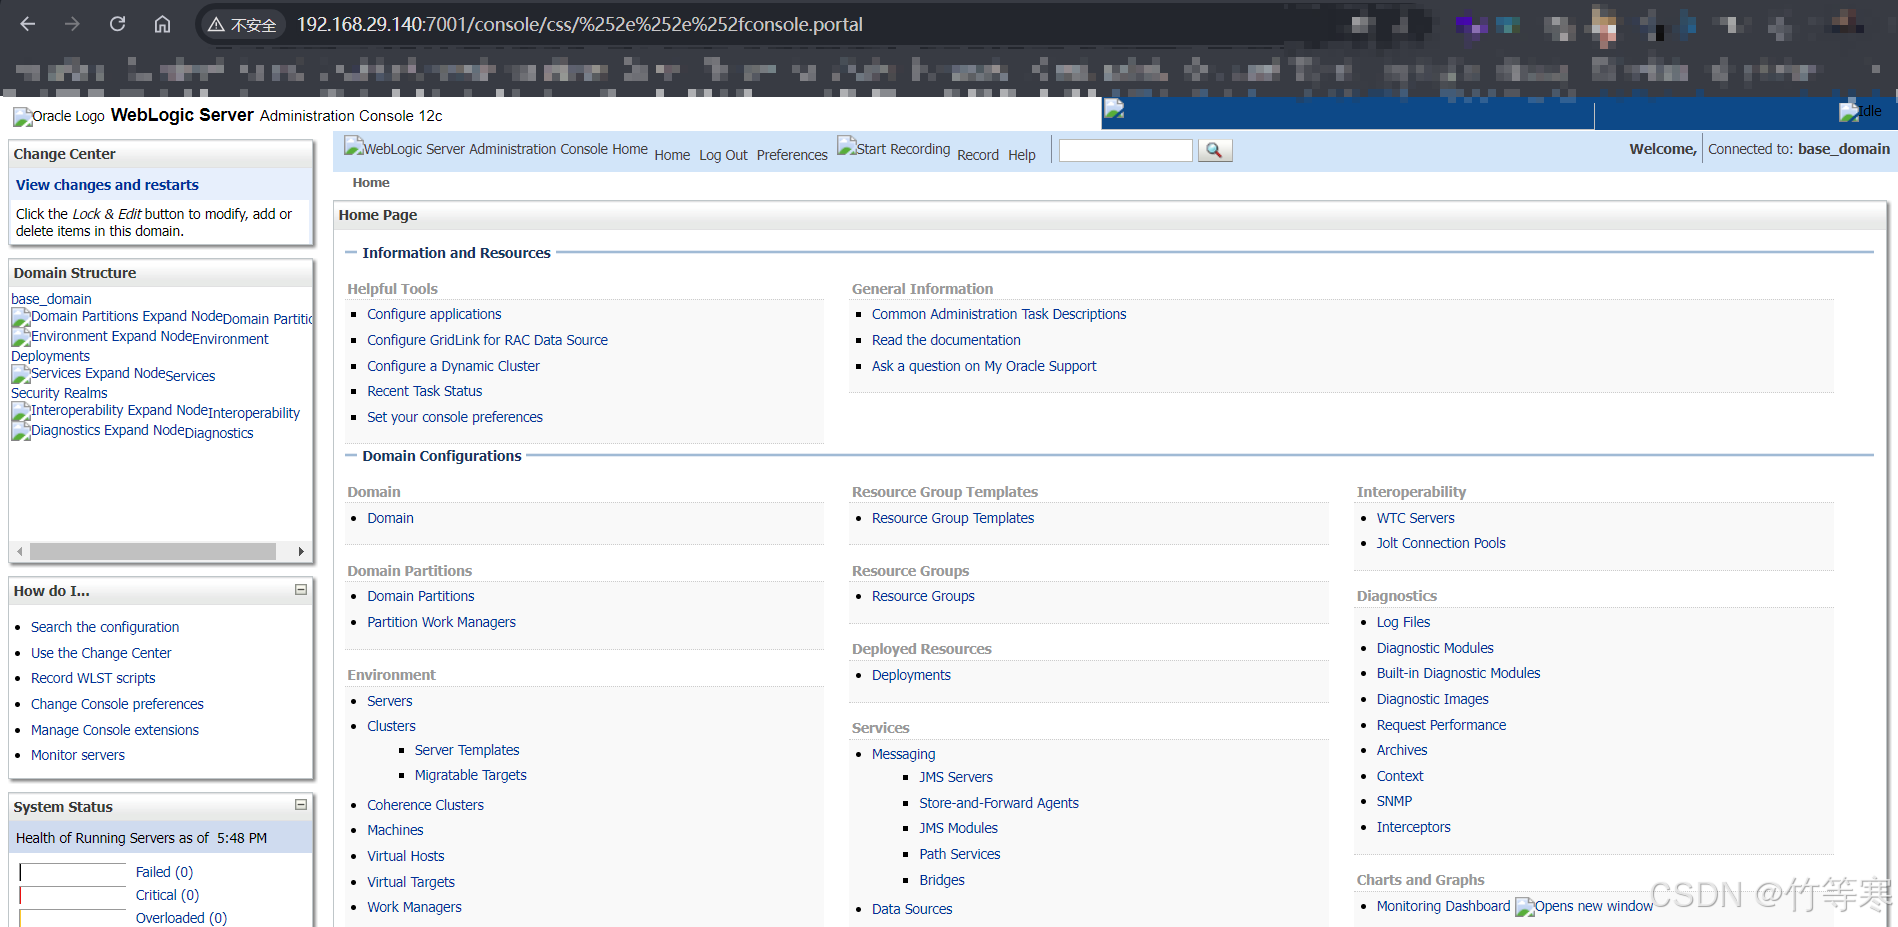Click the Overloaded (0) status link

[181, 918]
